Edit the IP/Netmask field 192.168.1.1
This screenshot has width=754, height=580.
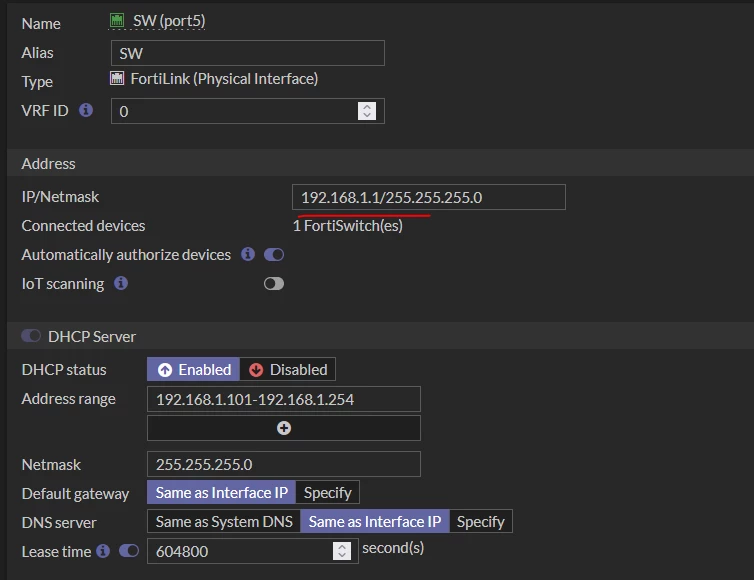coord(428,197)
